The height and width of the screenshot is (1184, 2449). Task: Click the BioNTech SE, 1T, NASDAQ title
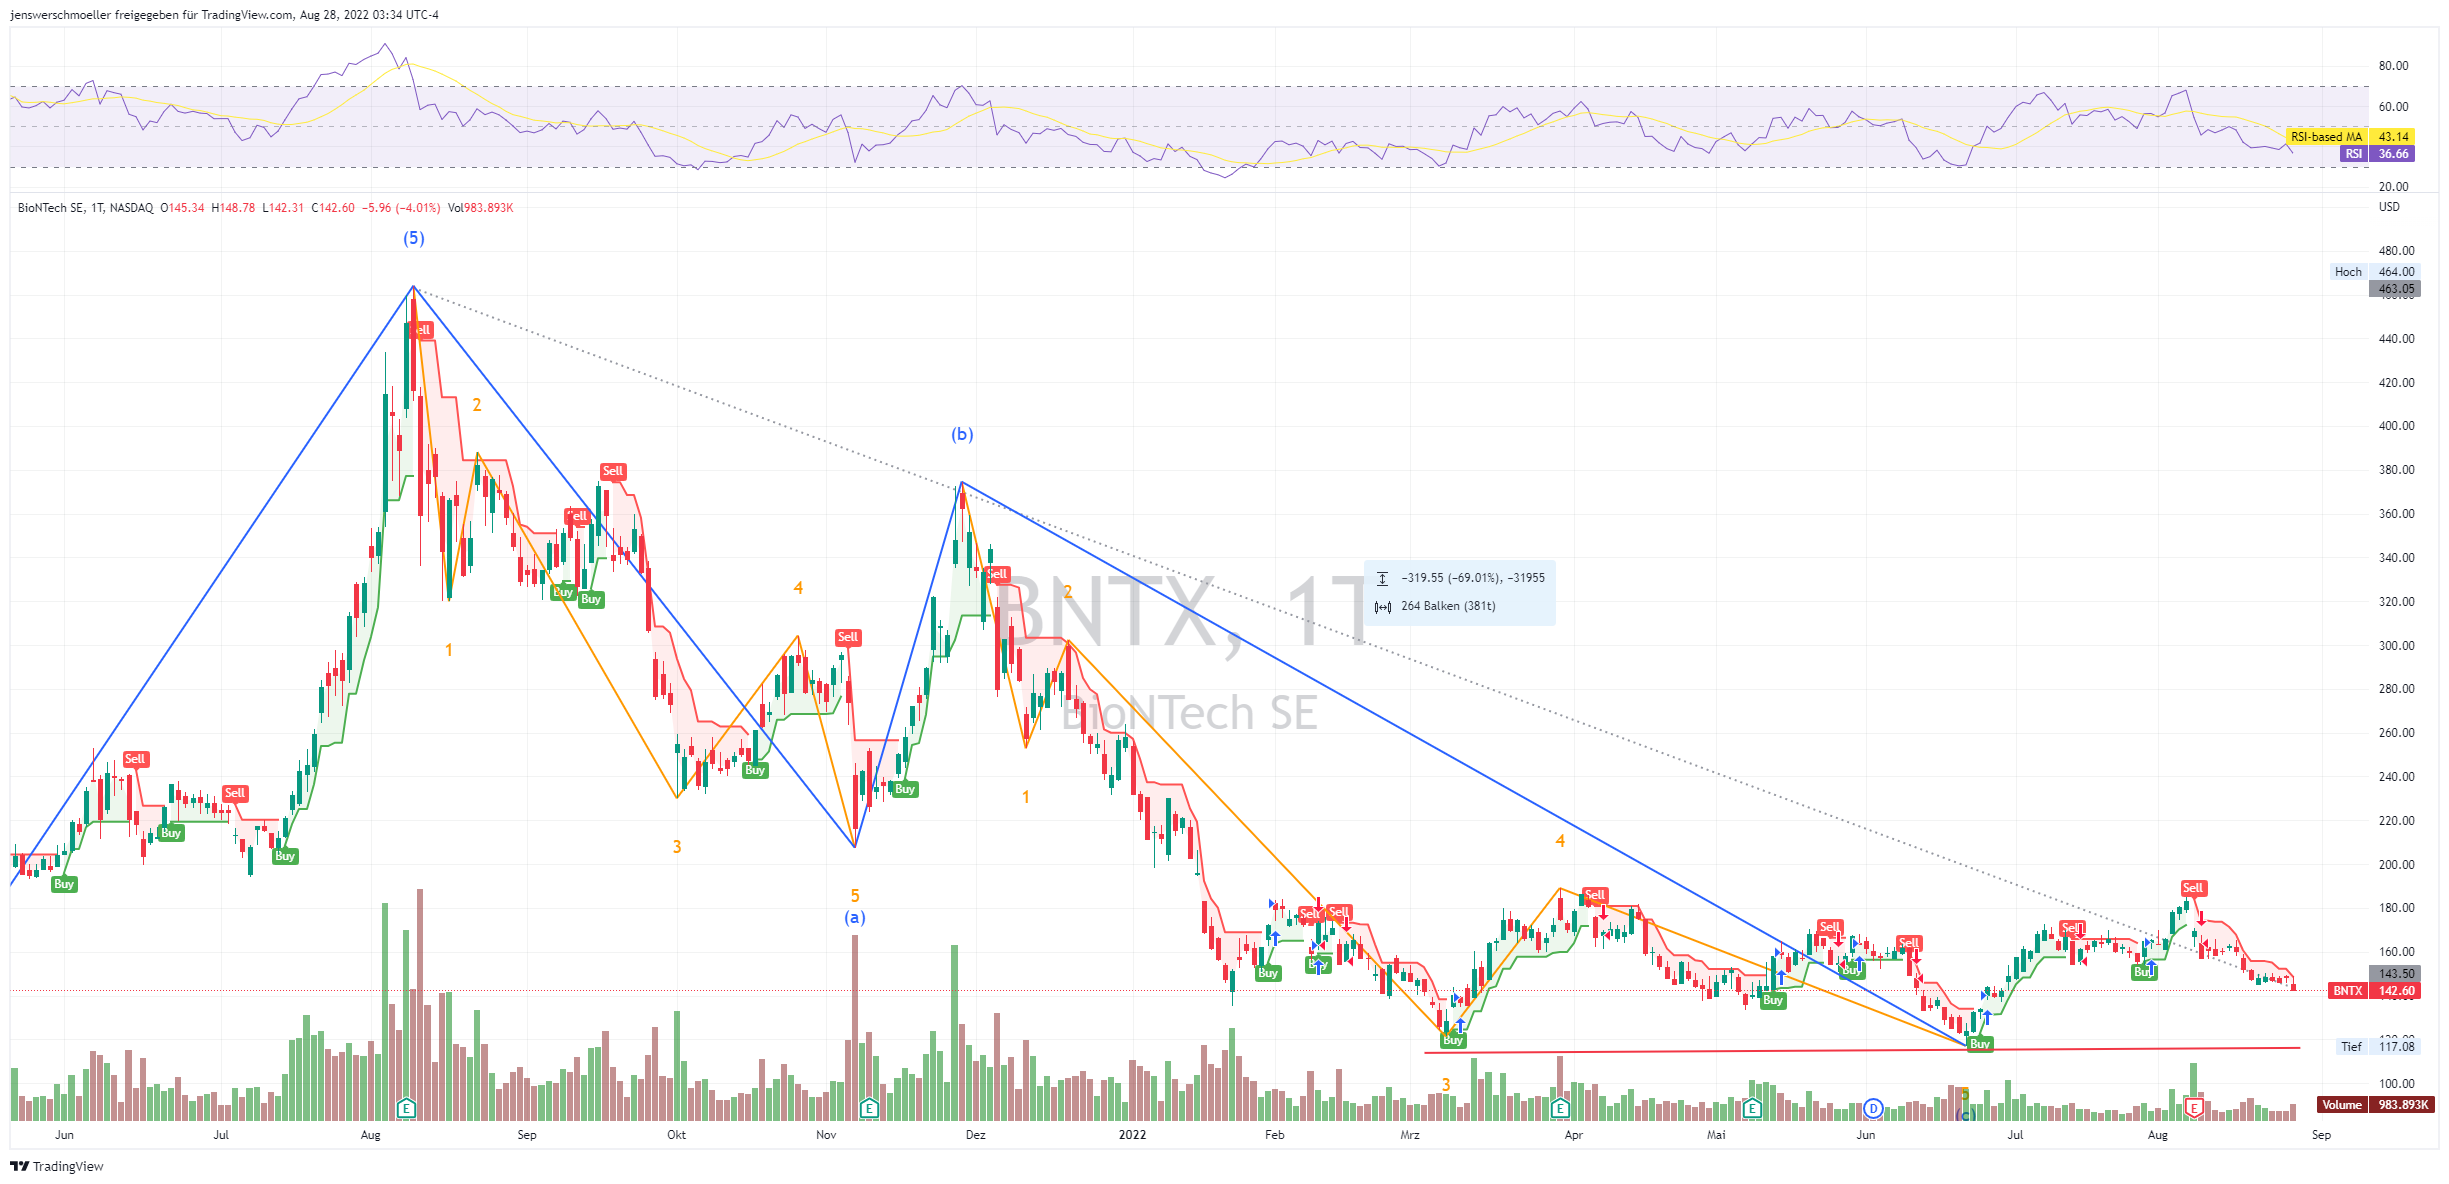point(85,208)
